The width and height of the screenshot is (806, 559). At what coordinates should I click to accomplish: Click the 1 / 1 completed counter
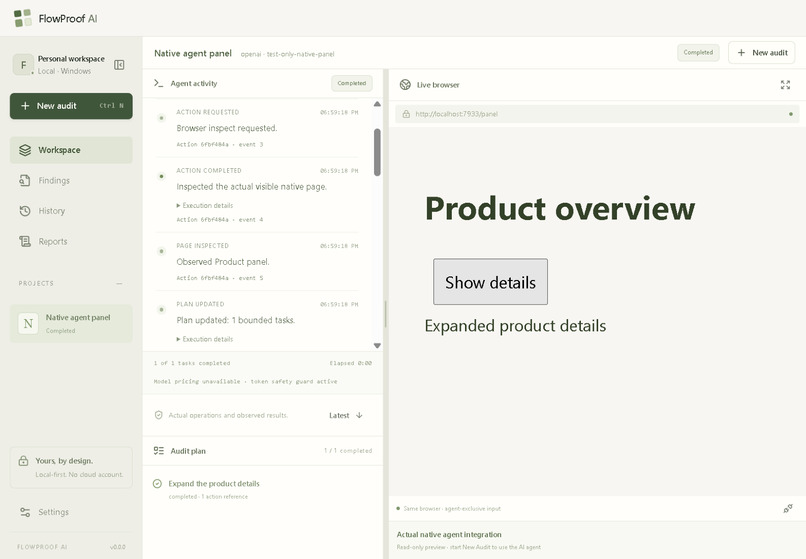348,450
